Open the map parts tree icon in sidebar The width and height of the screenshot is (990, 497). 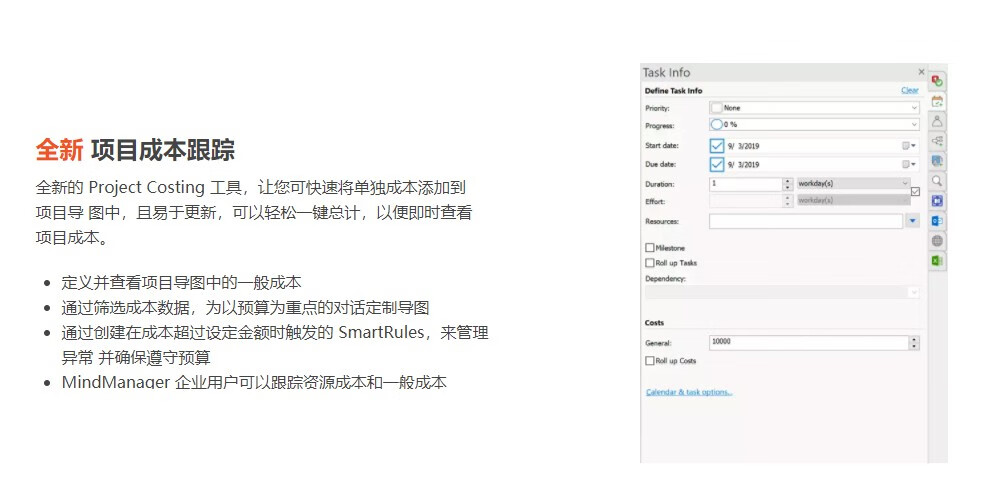(x=938, y=140)
